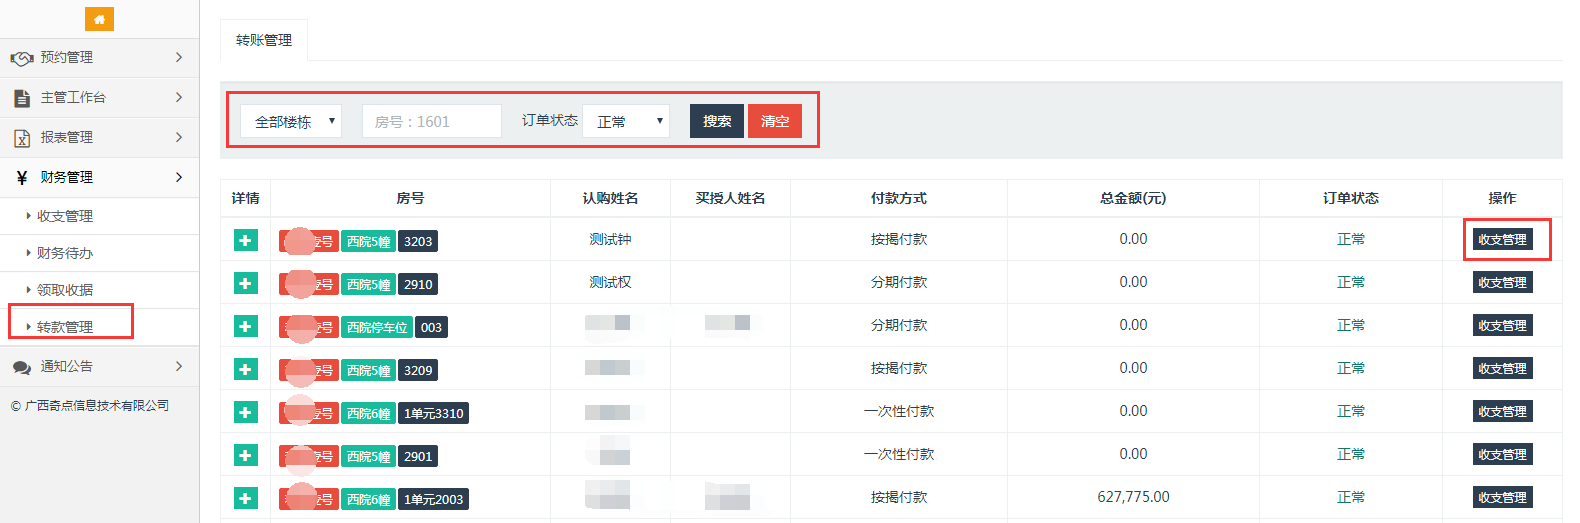Click the yen icon beside 财务管理

22,178
